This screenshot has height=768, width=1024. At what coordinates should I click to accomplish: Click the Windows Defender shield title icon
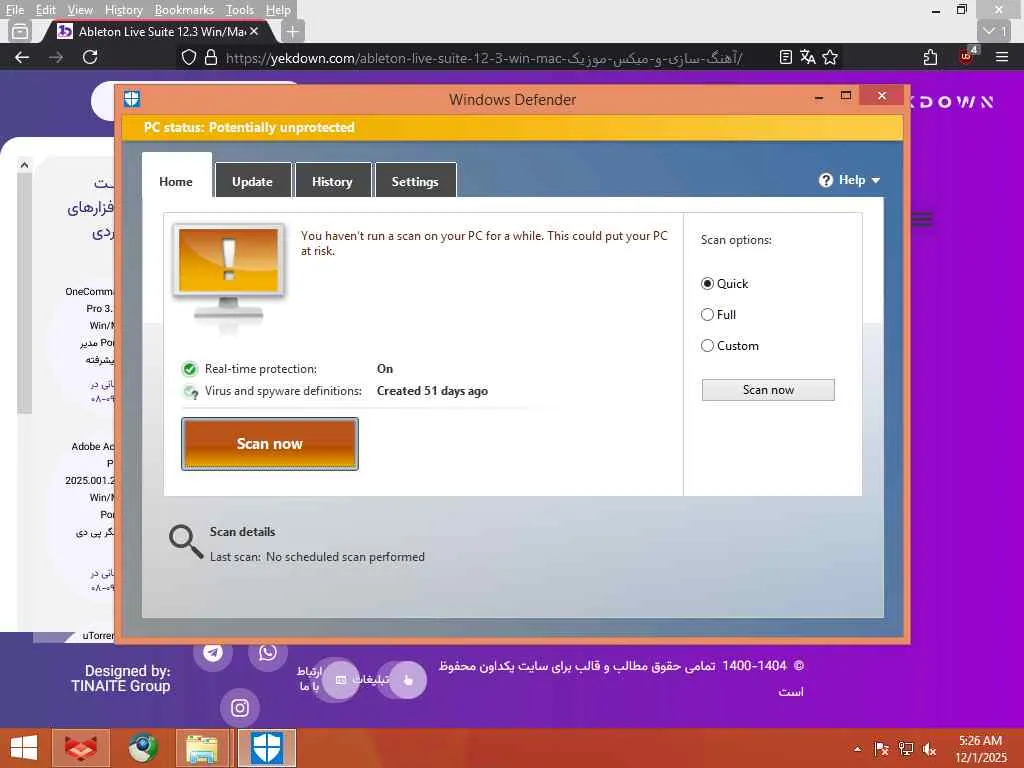tap(132, 99)
